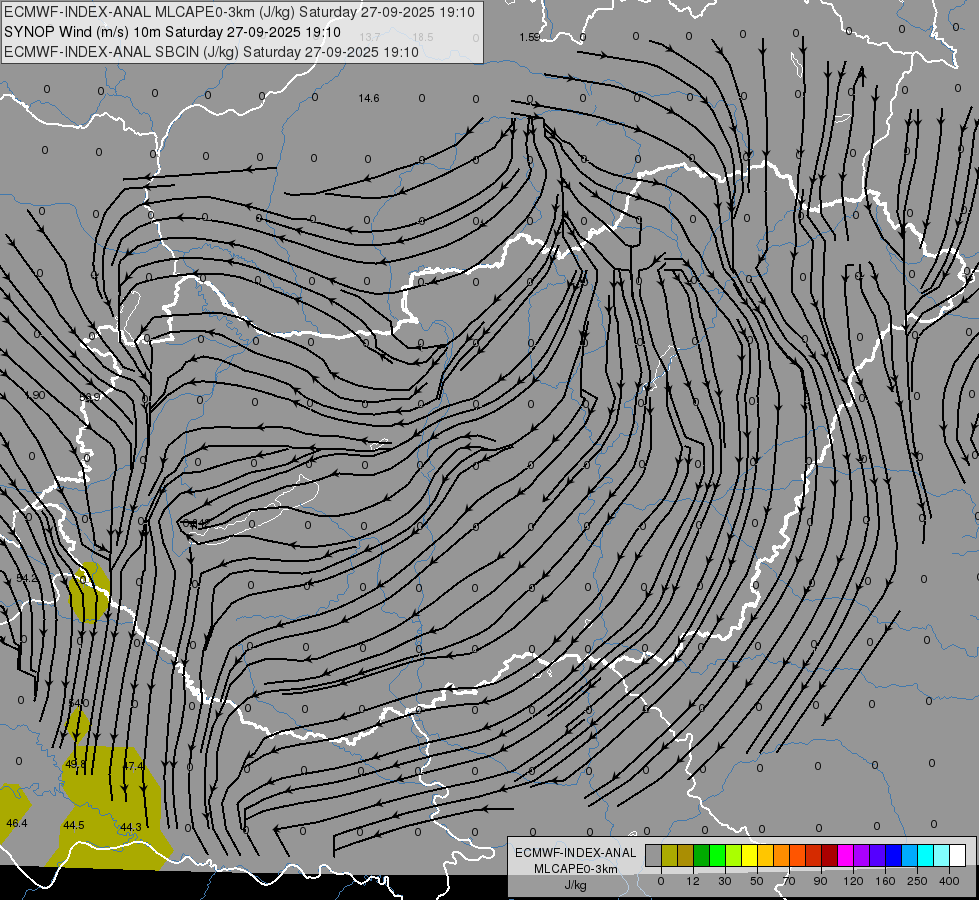979x900 pixels.
Task: Click the yellow swatch in the color scale
Action: [750, 855]
